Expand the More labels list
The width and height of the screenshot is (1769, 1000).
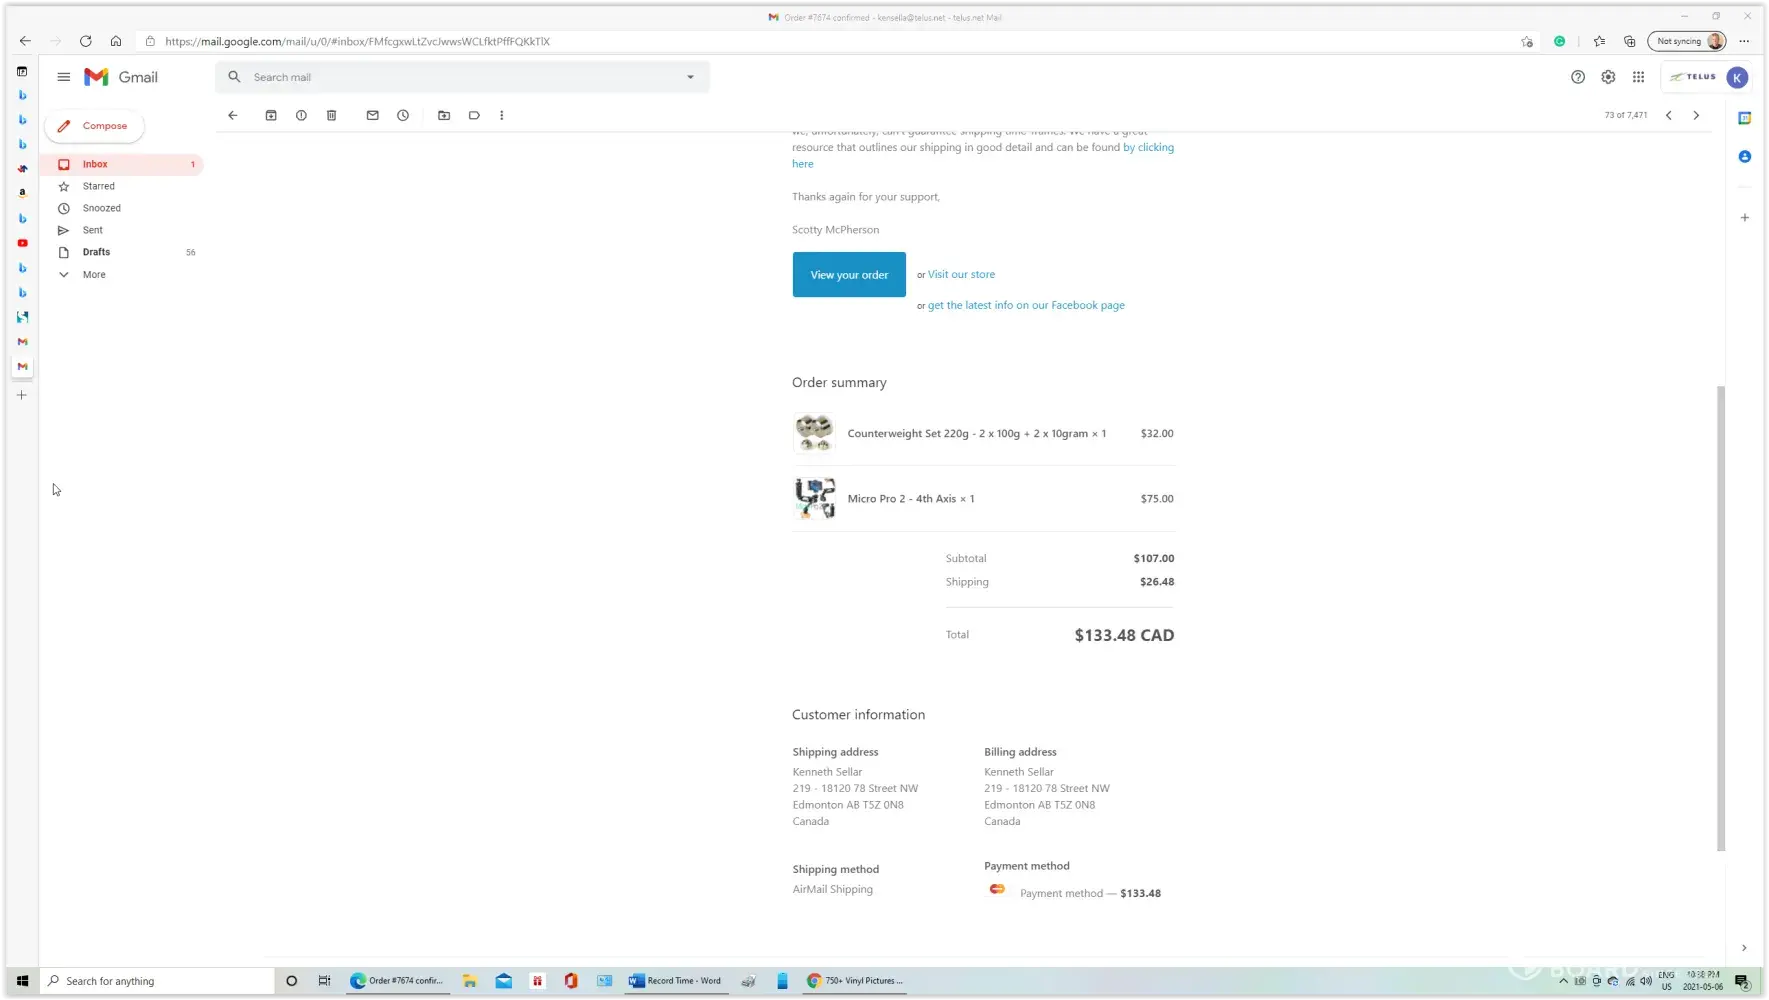click(x=93, y=274)
